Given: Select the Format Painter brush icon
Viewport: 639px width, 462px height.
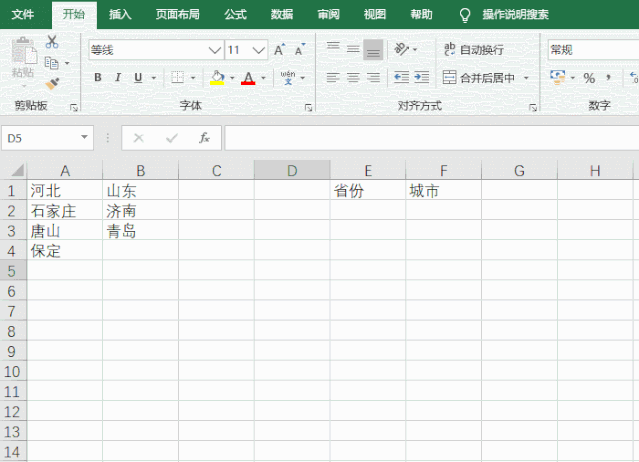Looking at the screenshot, I should coord(52,84).
